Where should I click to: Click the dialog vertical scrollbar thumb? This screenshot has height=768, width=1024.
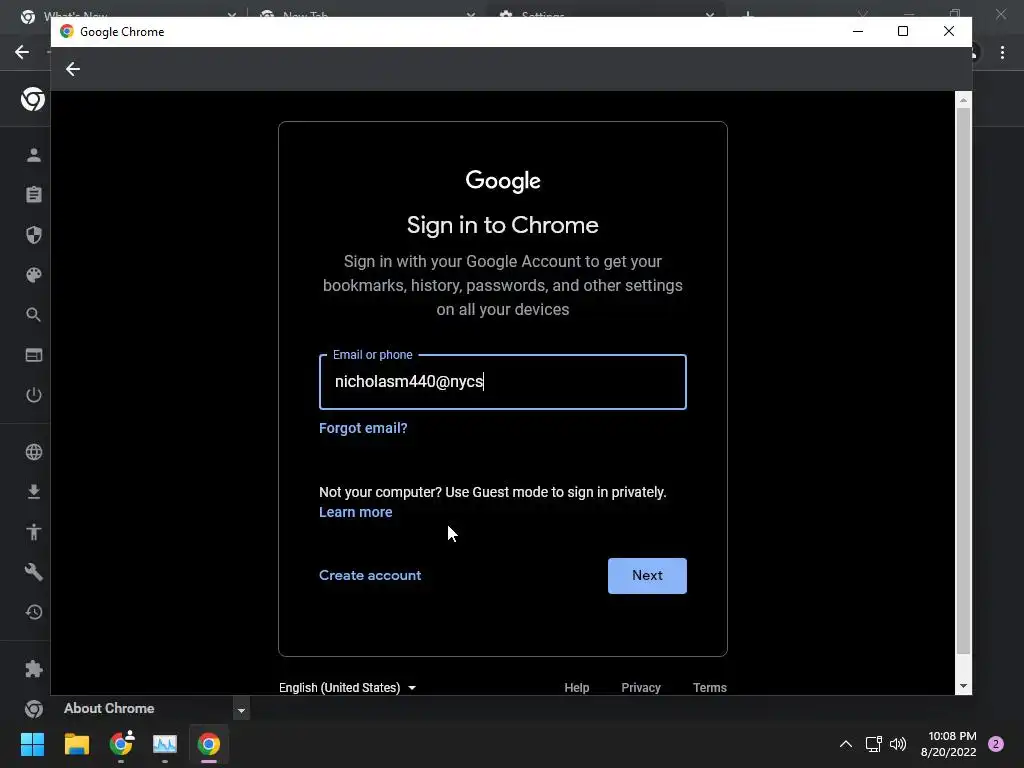coord(963,381)
